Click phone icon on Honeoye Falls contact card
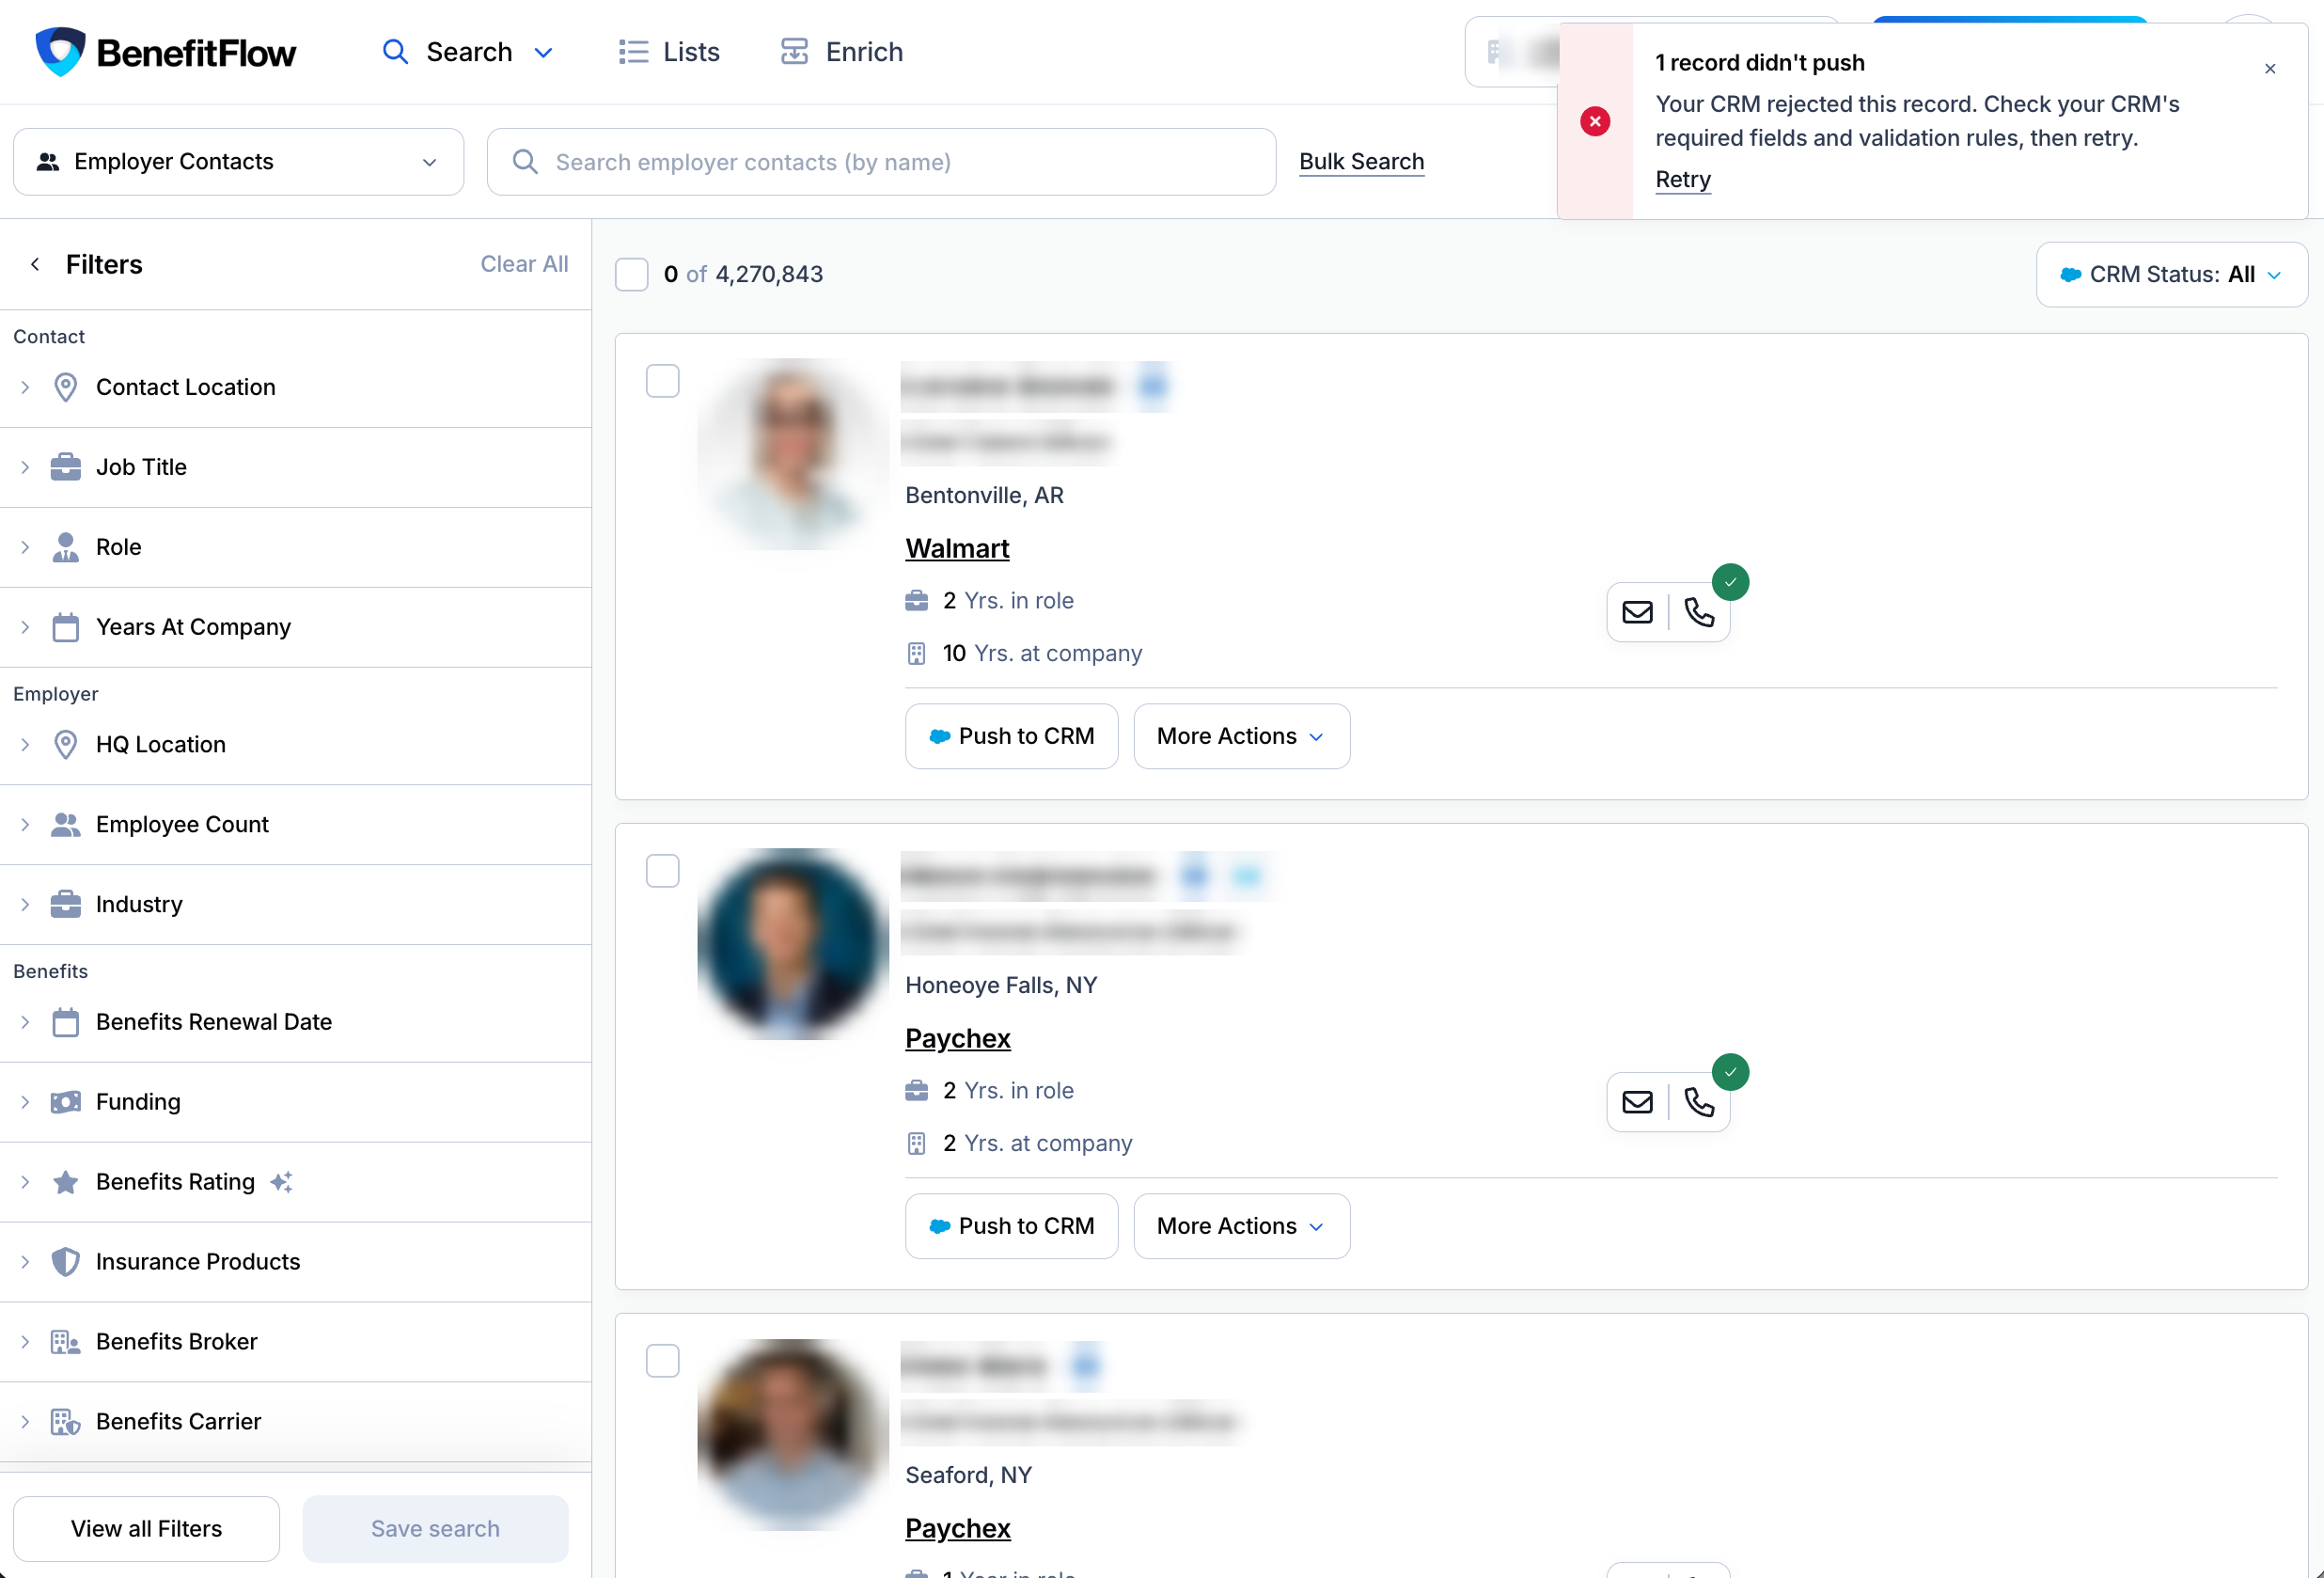The width and height of the screenshot is (2324, 1578). (x=1699, y=1102)
